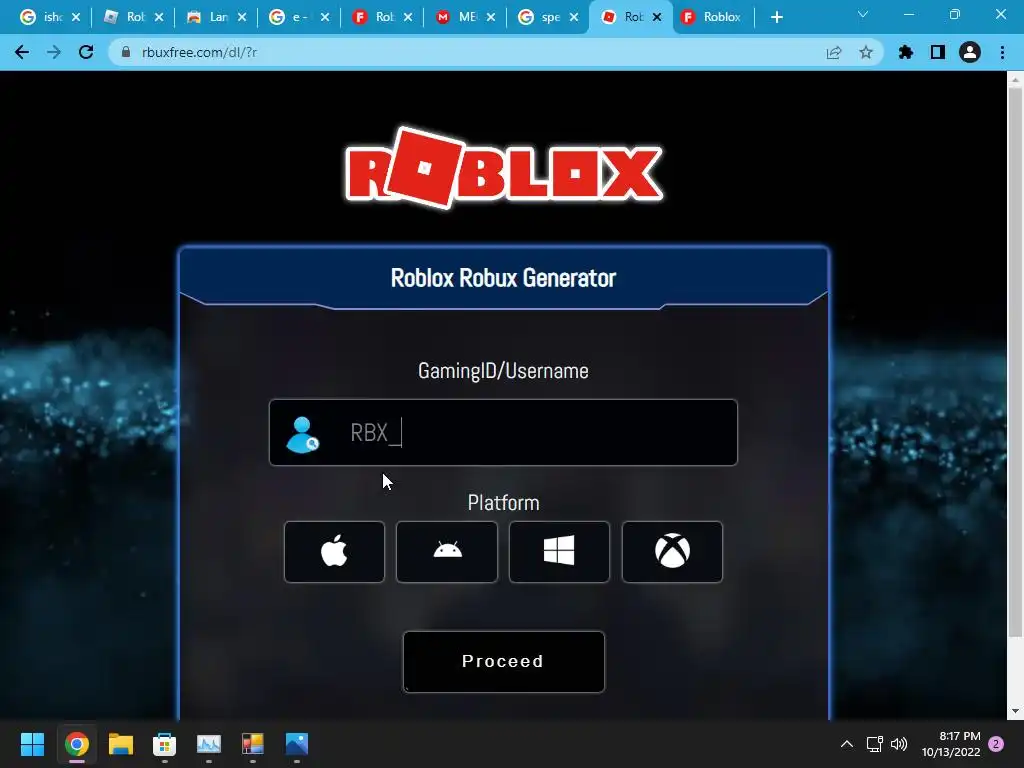
Task: Click the volume speaker icon
Action: [899, 744]
